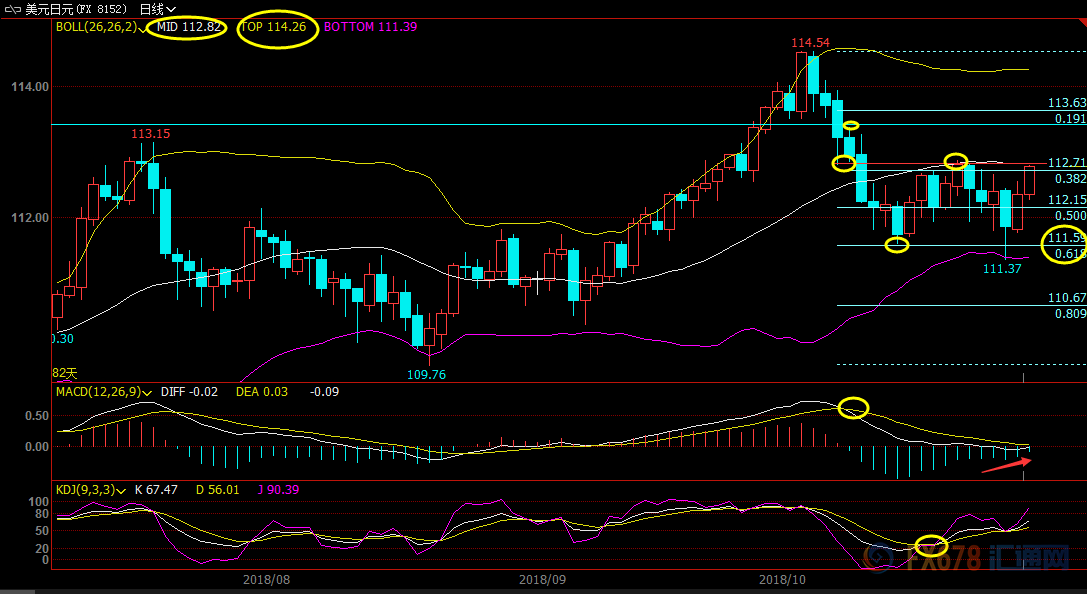Click the 0.191 Fibonacci ratio label
This screenshot has height=594, width=1087.
(1070, 119)
